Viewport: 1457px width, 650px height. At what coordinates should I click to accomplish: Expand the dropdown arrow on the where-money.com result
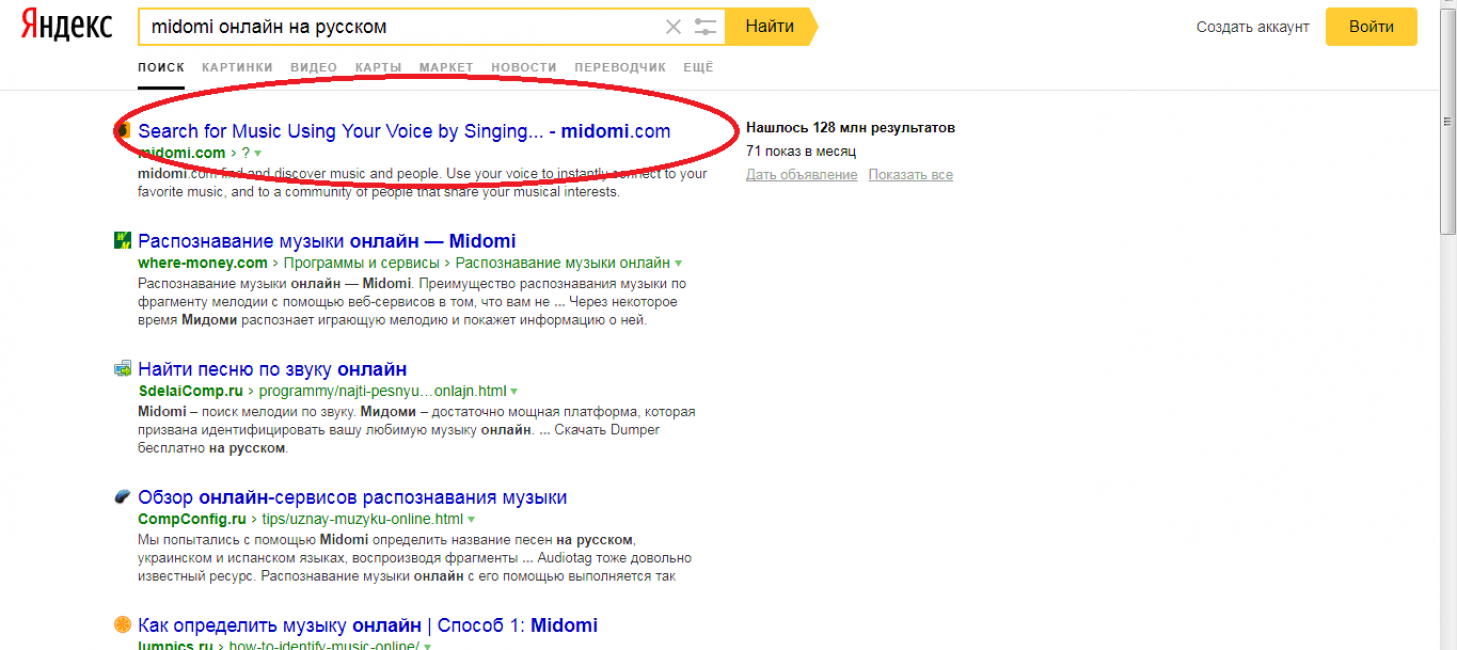pyautogui.click(x=678, y=263)
